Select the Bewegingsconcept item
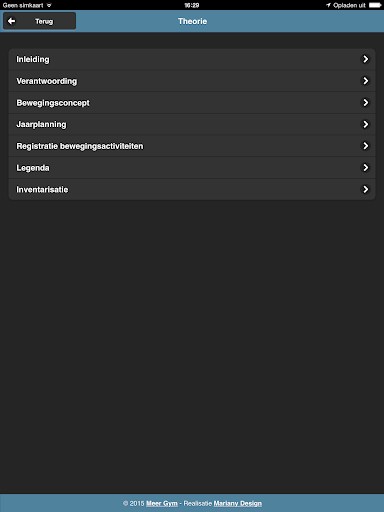Screen dimensions: 384x512 point(192,103)
